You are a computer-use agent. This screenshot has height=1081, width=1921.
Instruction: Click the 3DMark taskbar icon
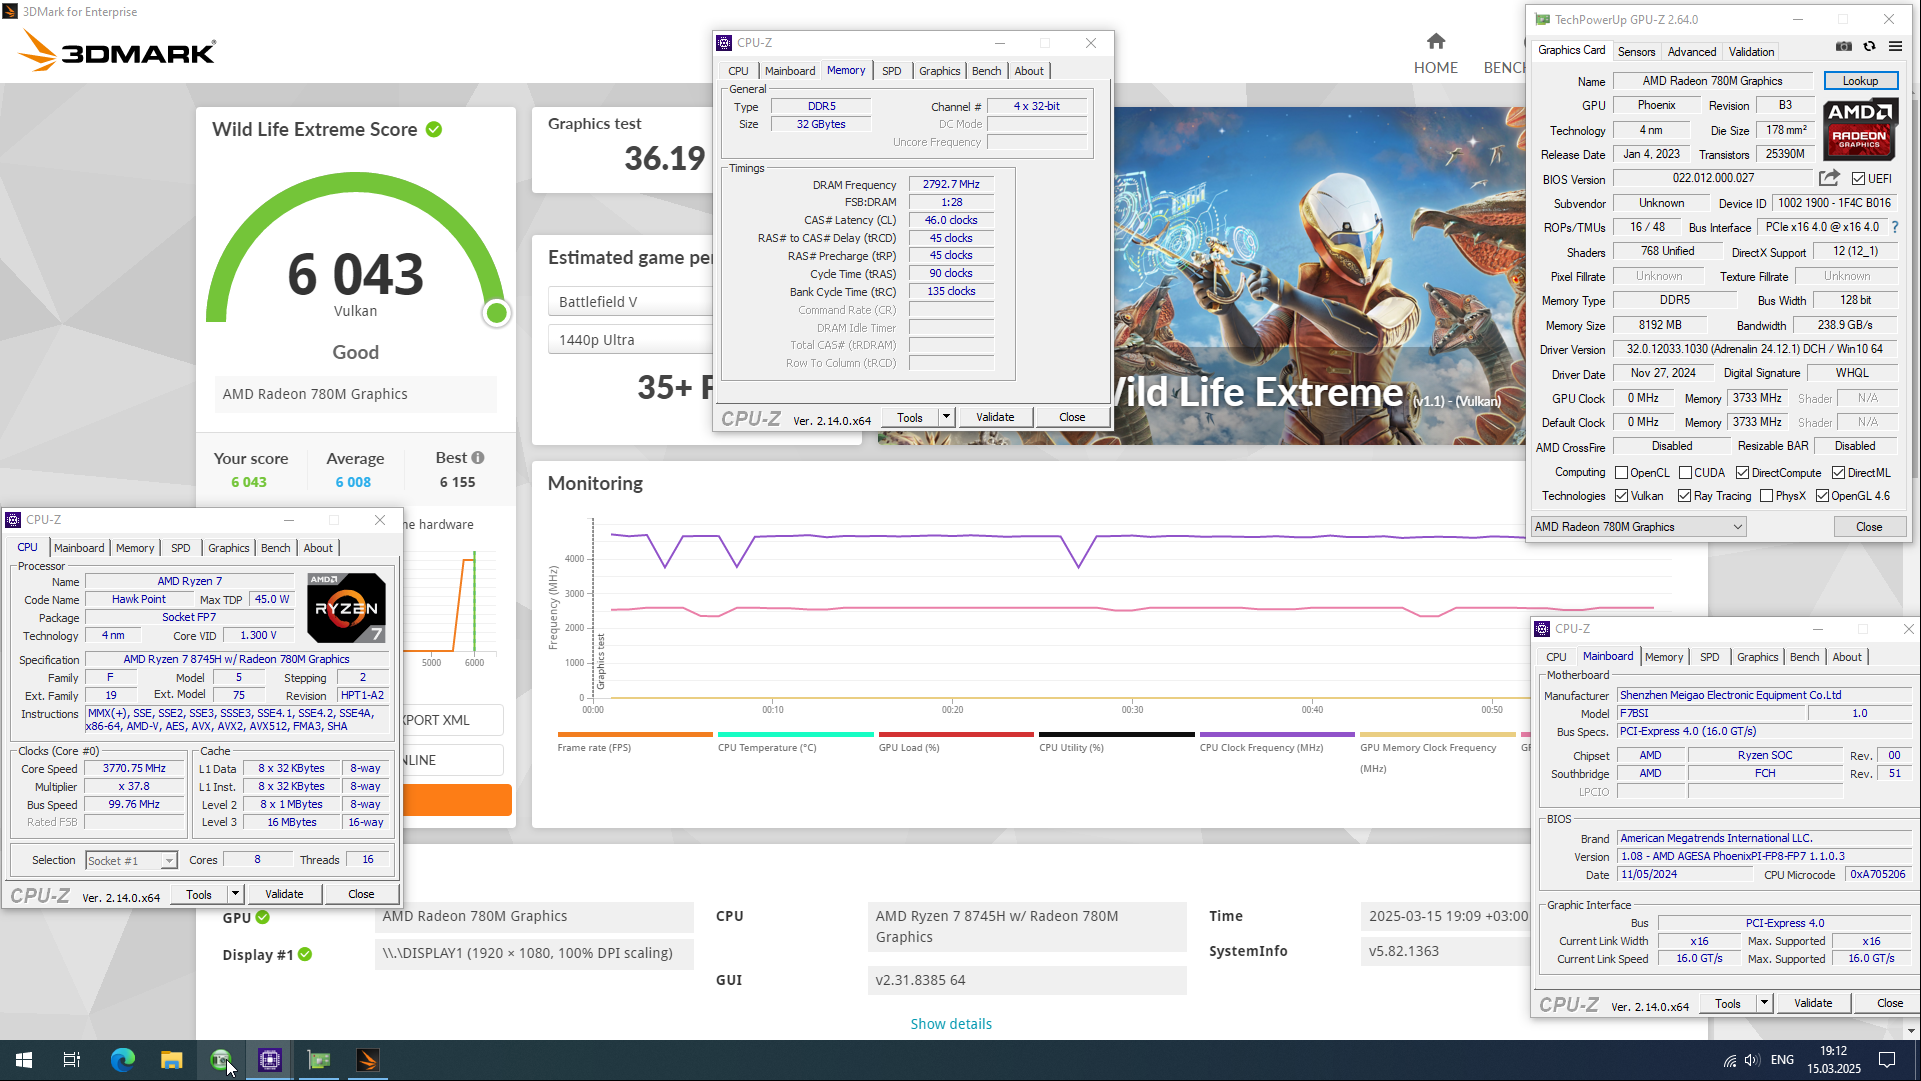(368, 1060)
